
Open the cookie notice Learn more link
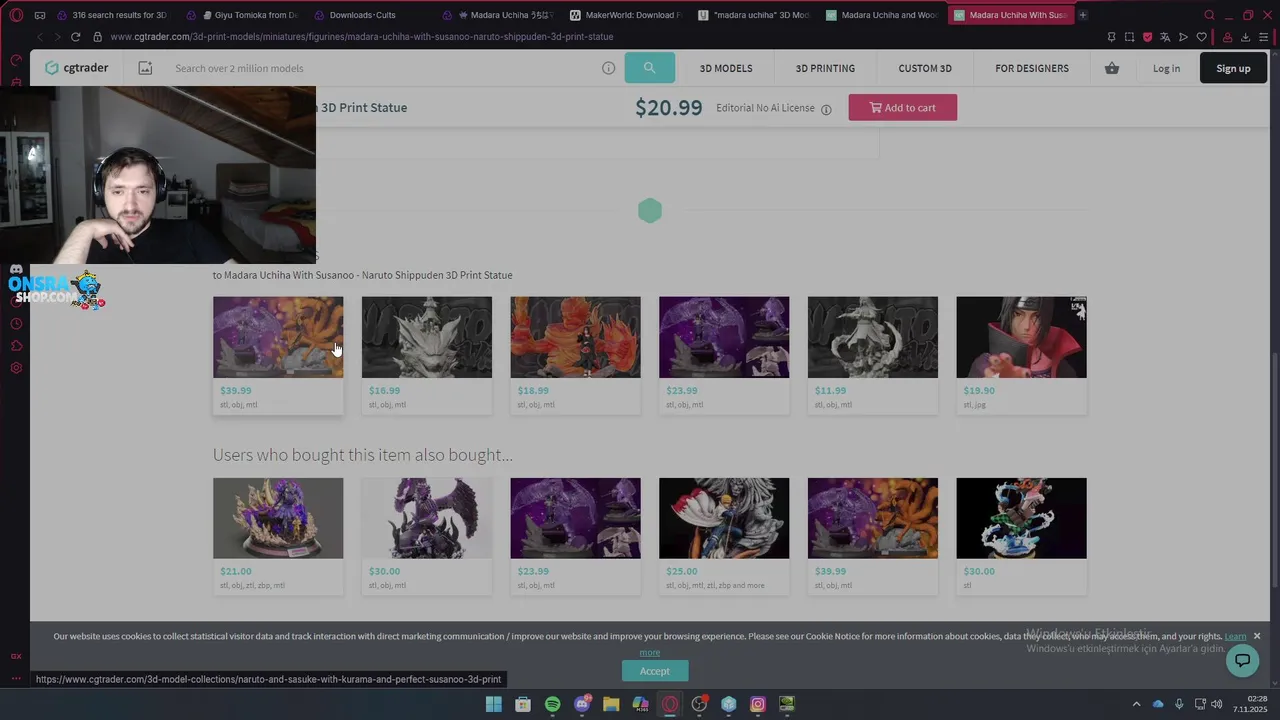pos(1236,636)
